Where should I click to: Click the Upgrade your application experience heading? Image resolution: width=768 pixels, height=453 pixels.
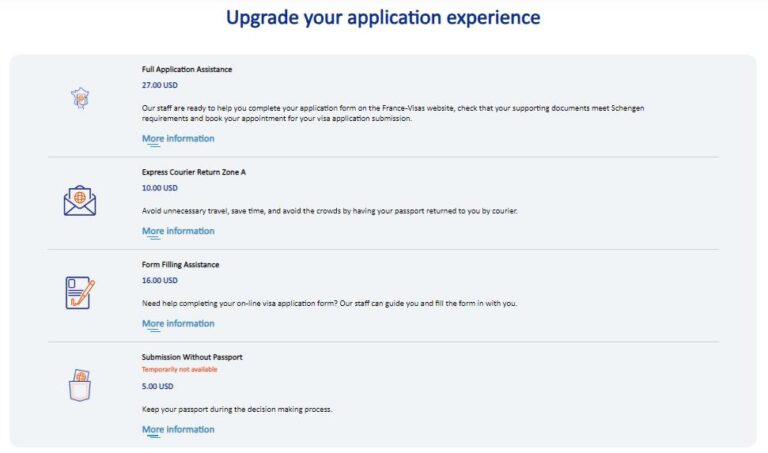click(383, 18)
